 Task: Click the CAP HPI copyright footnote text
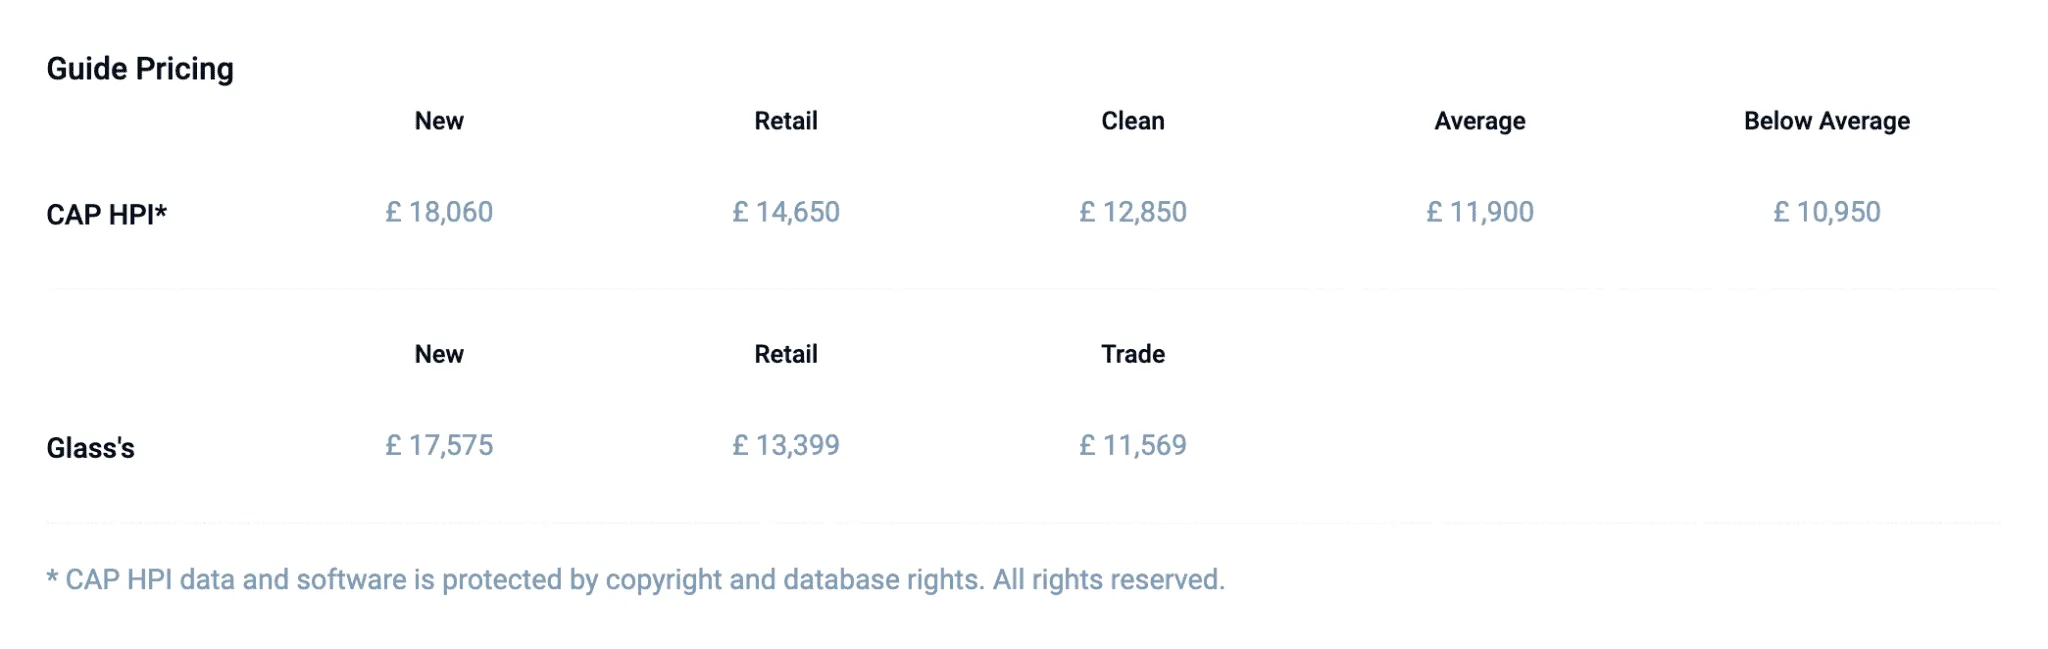click(x=636, y=580)
